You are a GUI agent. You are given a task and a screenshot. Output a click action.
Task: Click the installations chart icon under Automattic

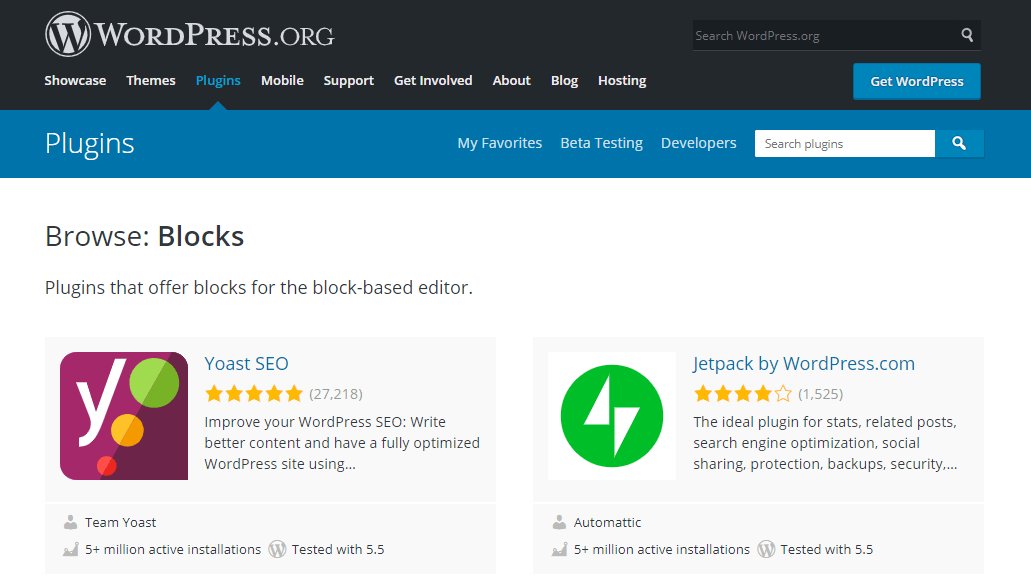[559, 549]
